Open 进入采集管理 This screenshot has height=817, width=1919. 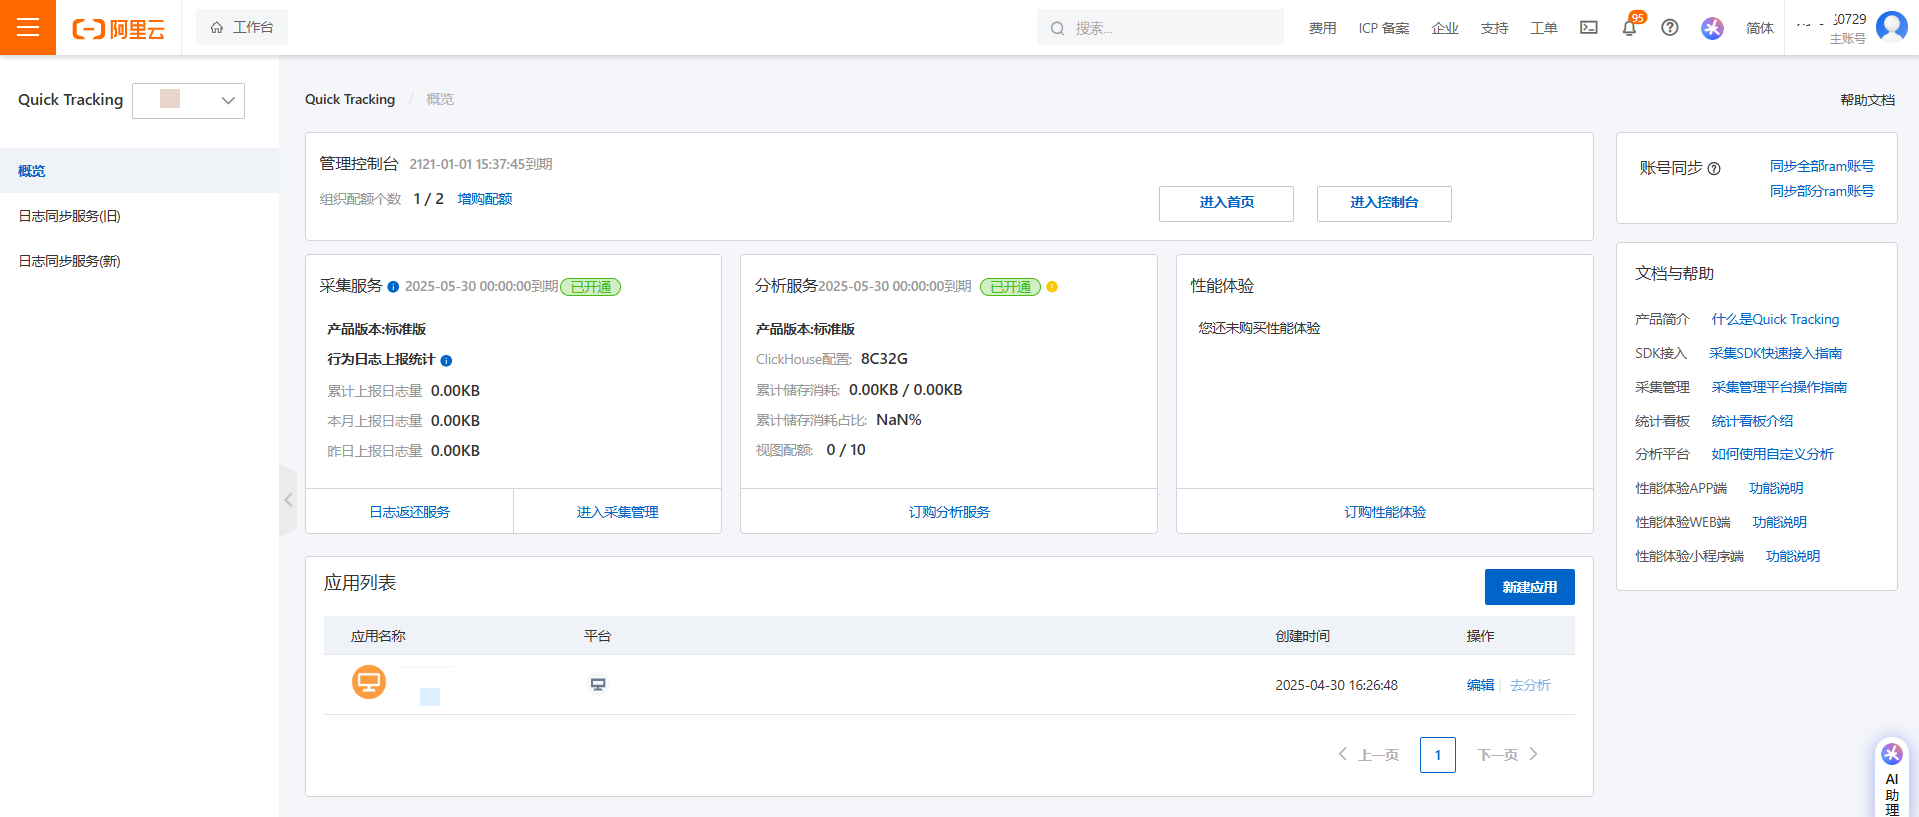(x=618, y=512)
